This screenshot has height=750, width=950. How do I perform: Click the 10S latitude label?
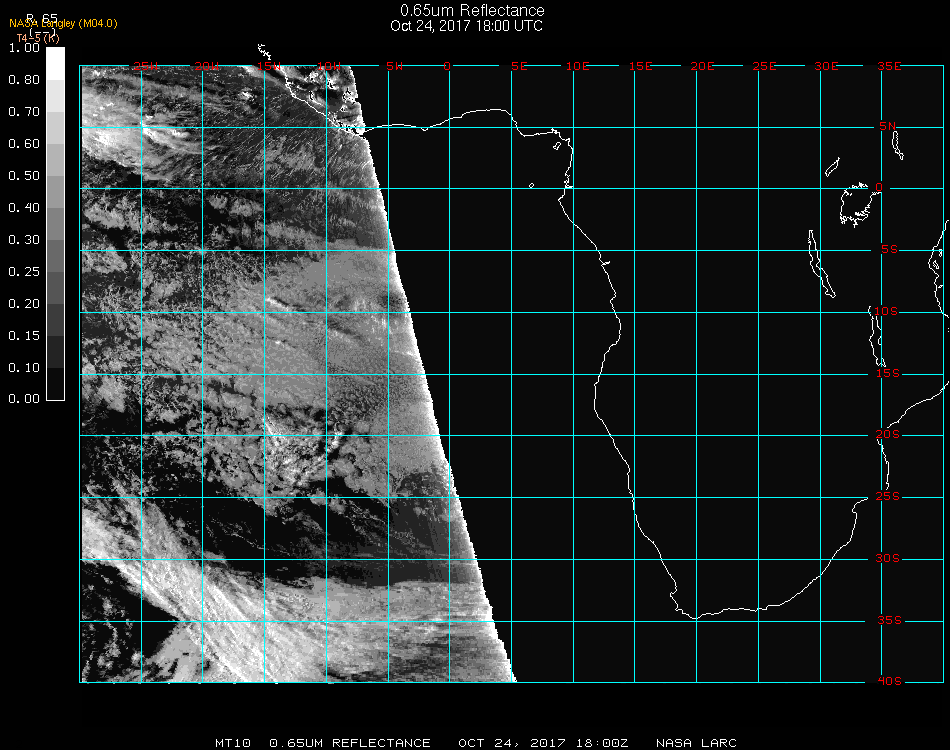[886, 311]
